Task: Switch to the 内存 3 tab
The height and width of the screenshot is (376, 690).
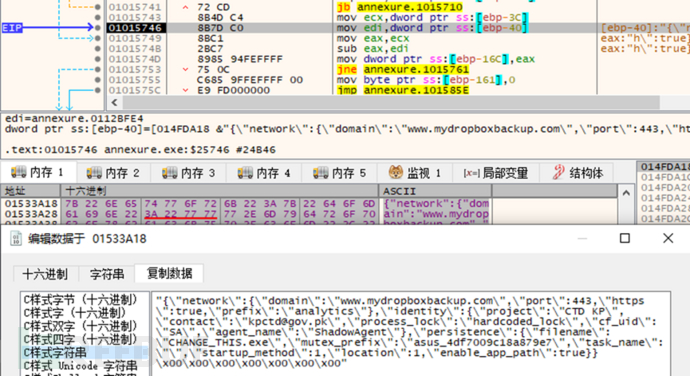Action: pos(189,173)
